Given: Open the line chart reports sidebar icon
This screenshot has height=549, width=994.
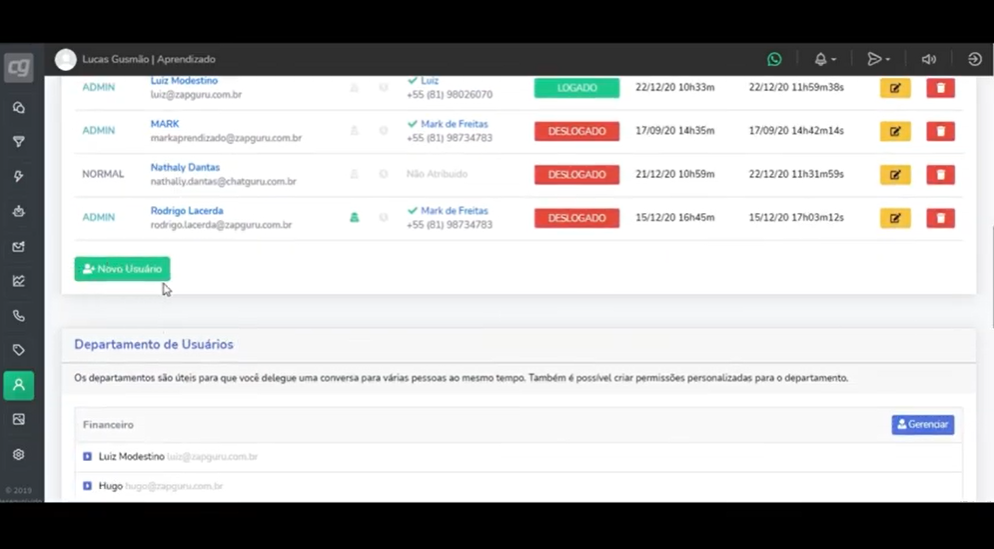Looking at the screenshot, I should 19,281.
